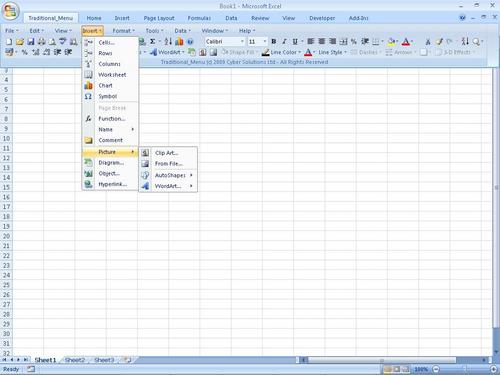The image size is (500, 375).
Task: Click the Office Button orb
Action: click(x=11, y=11)
